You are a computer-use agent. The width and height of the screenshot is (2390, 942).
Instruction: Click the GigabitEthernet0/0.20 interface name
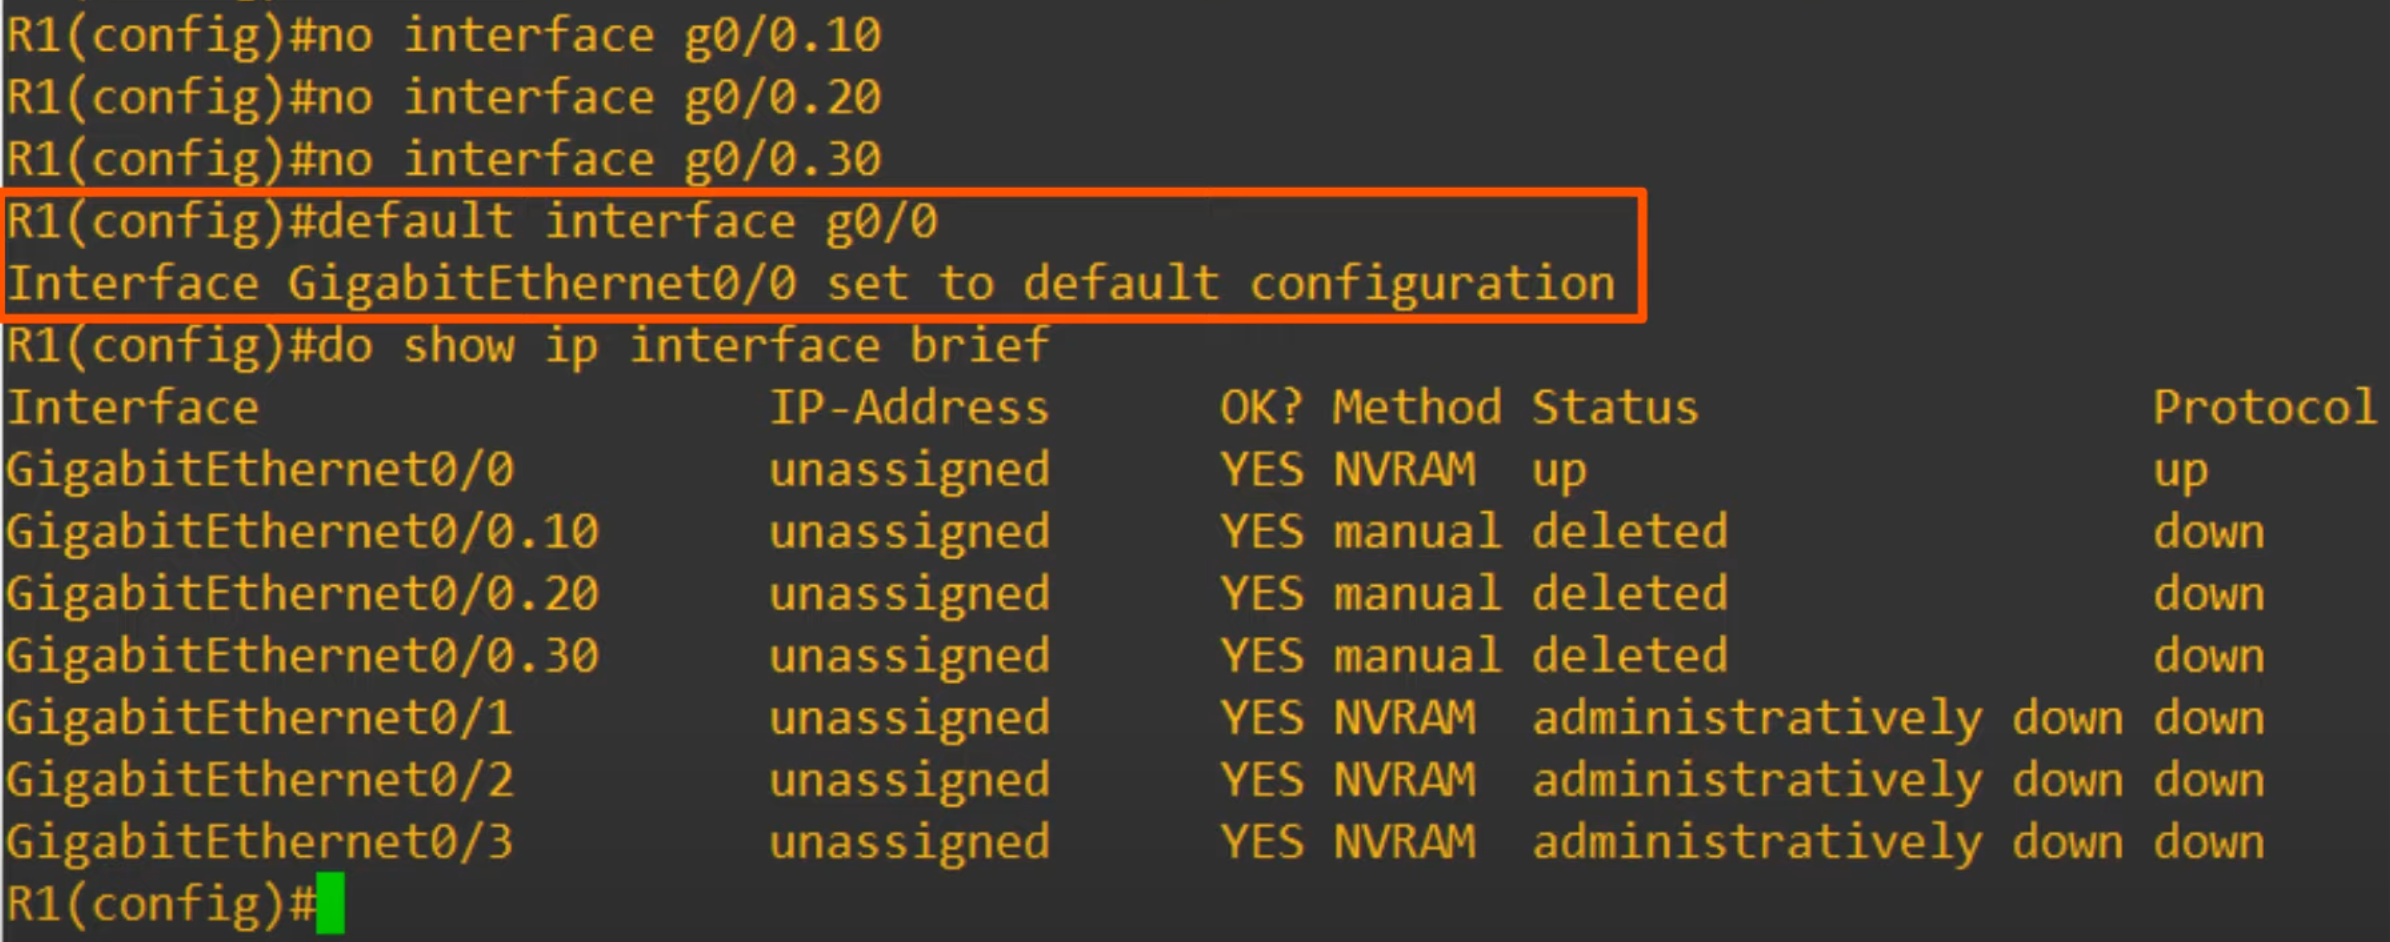click(302, 594)
